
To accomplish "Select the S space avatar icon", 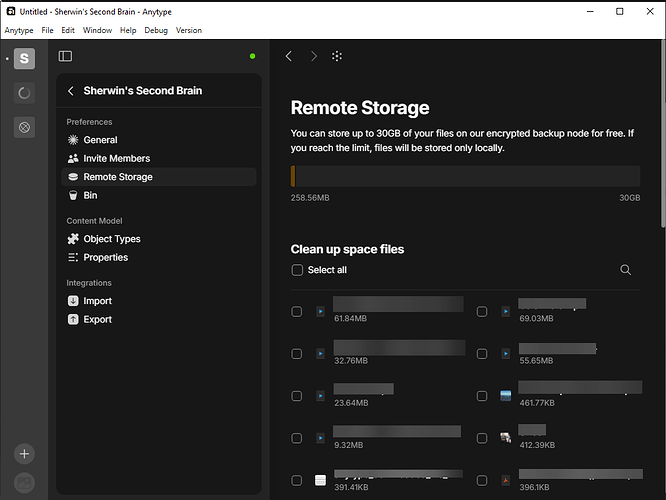I will coord(24,58).
